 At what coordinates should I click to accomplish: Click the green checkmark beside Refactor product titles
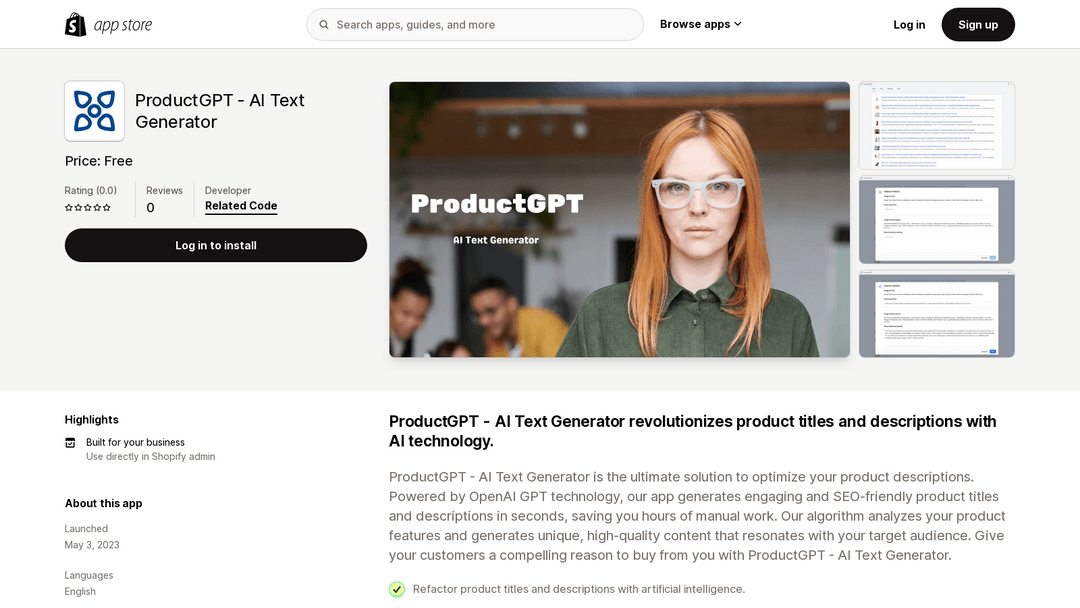pos(397,589)
